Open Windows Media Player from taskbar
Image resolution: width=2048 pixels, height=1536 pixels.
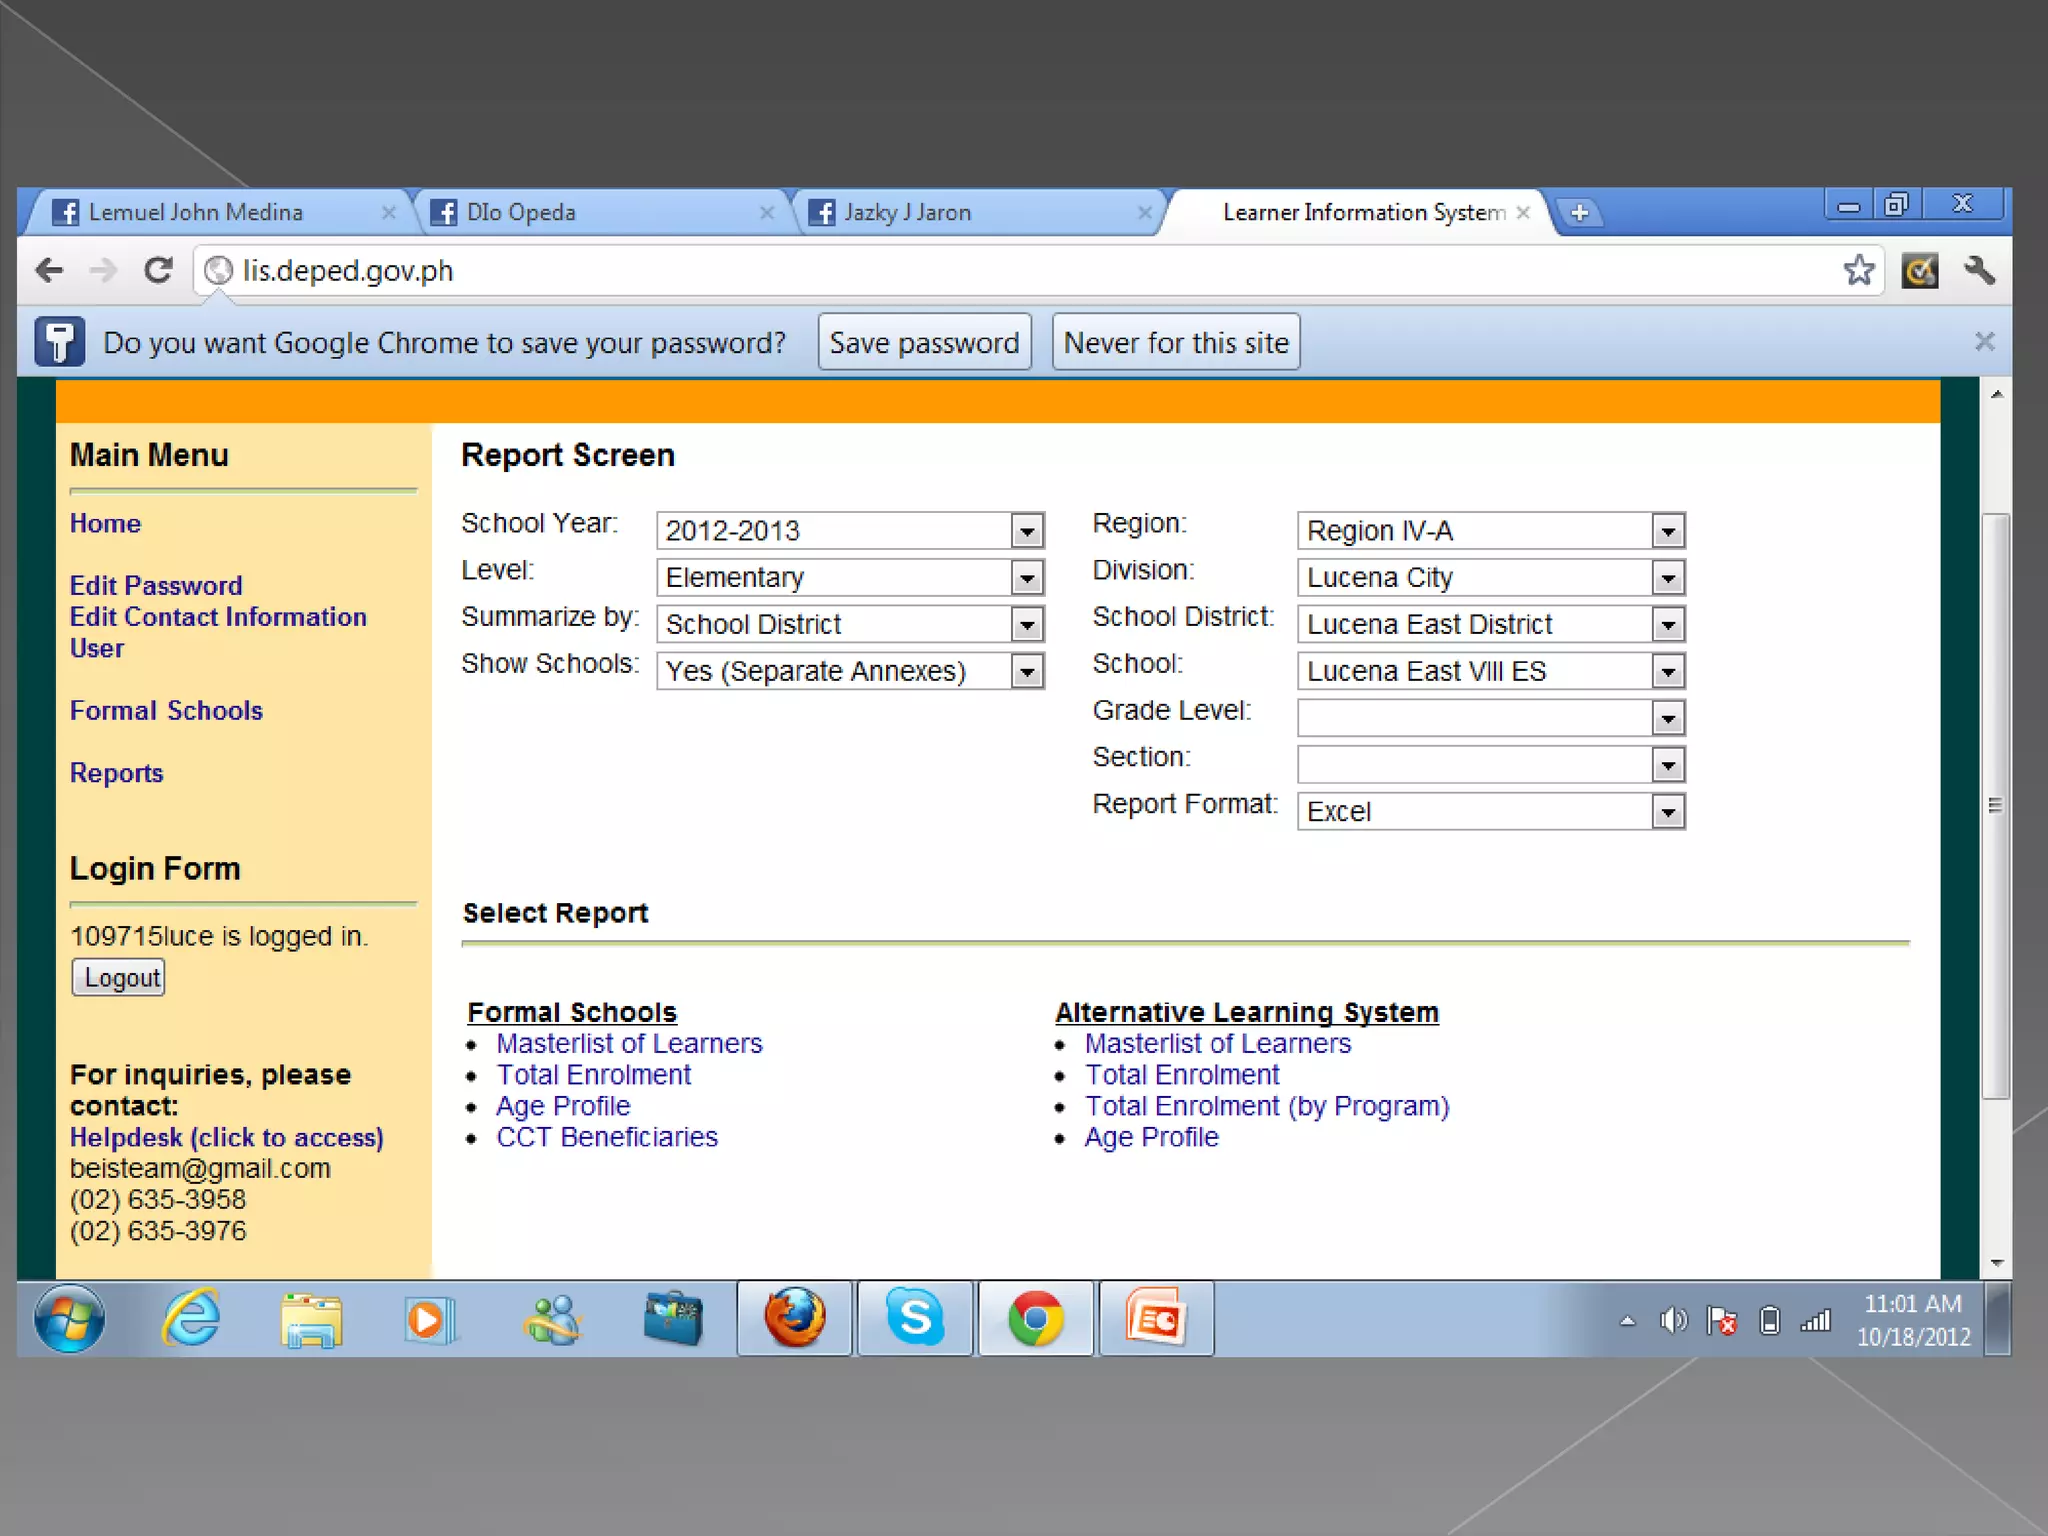pos(431,1320)
